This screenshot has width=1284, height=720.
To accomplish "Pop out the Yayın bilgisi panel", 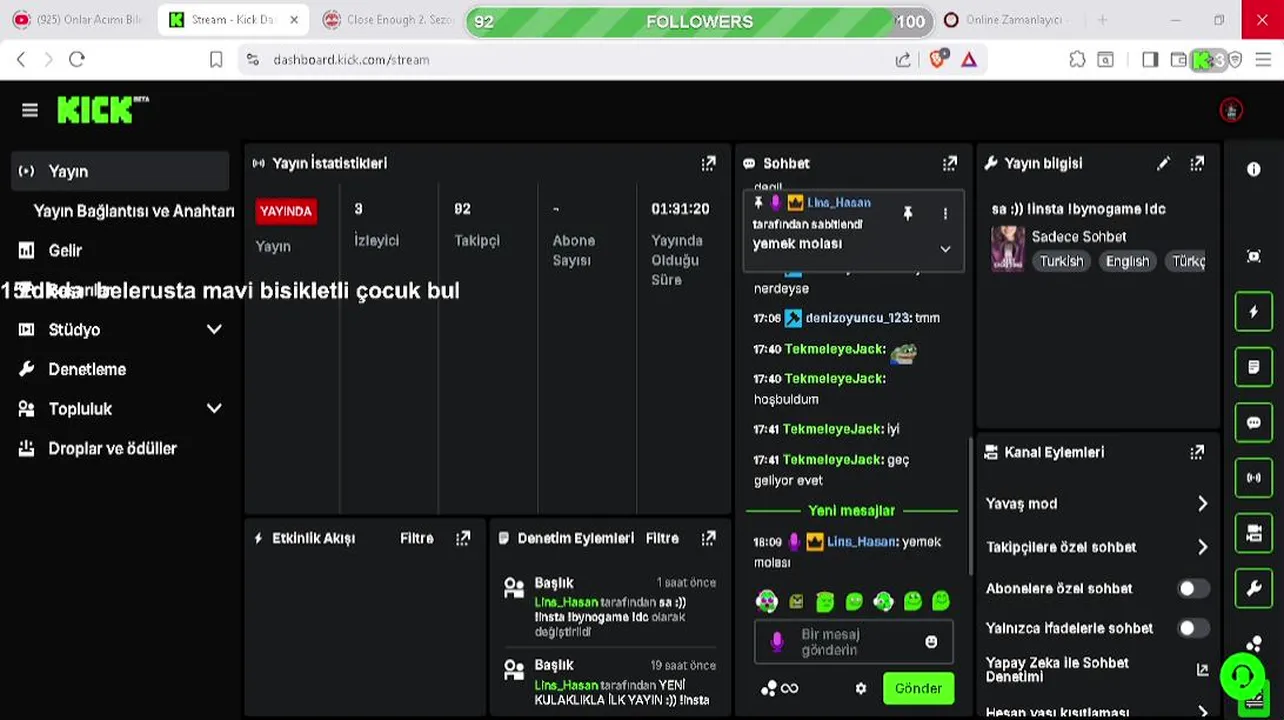I will [x=1197, y=163].
